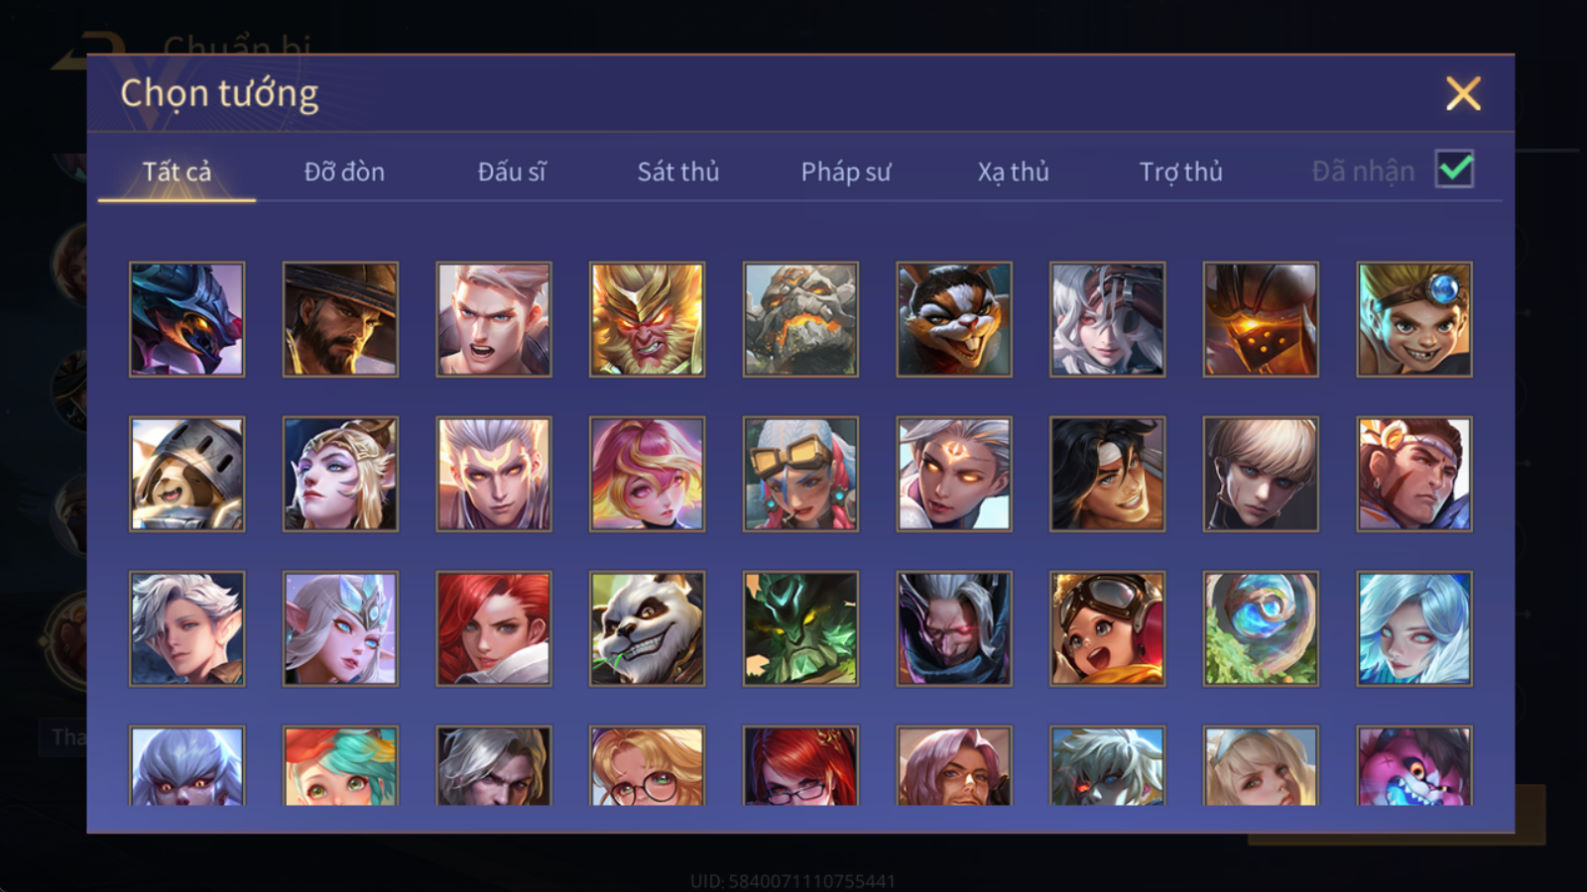This screenshot has height=892, width=1587.
Task: Switch to the Đỡ đòn tab
Action: tap(344, 172)
